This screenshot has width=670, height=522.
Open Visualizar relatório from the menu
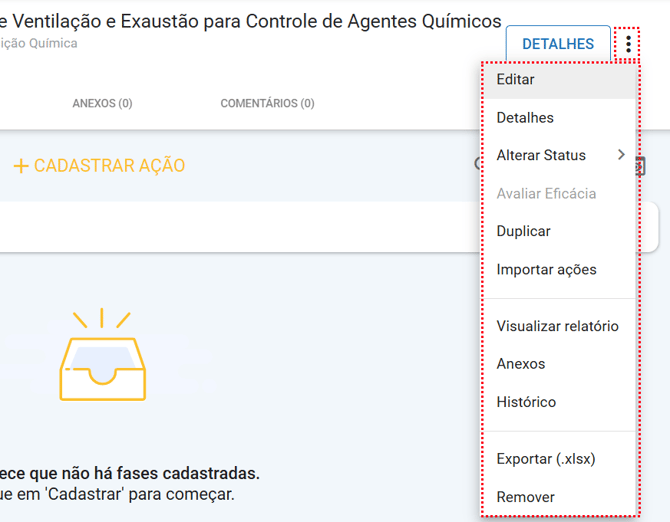pos(557,326)
